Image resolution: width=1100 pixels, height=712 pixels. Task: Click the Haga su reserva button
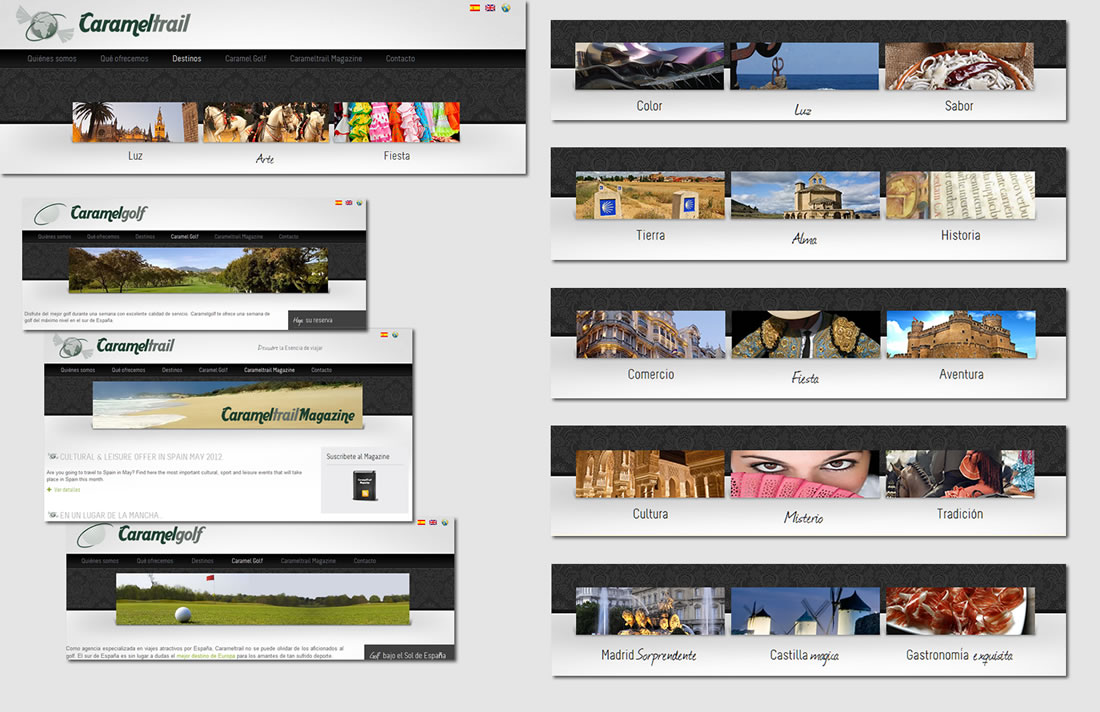pyautogui.click(x=327, y=320)
